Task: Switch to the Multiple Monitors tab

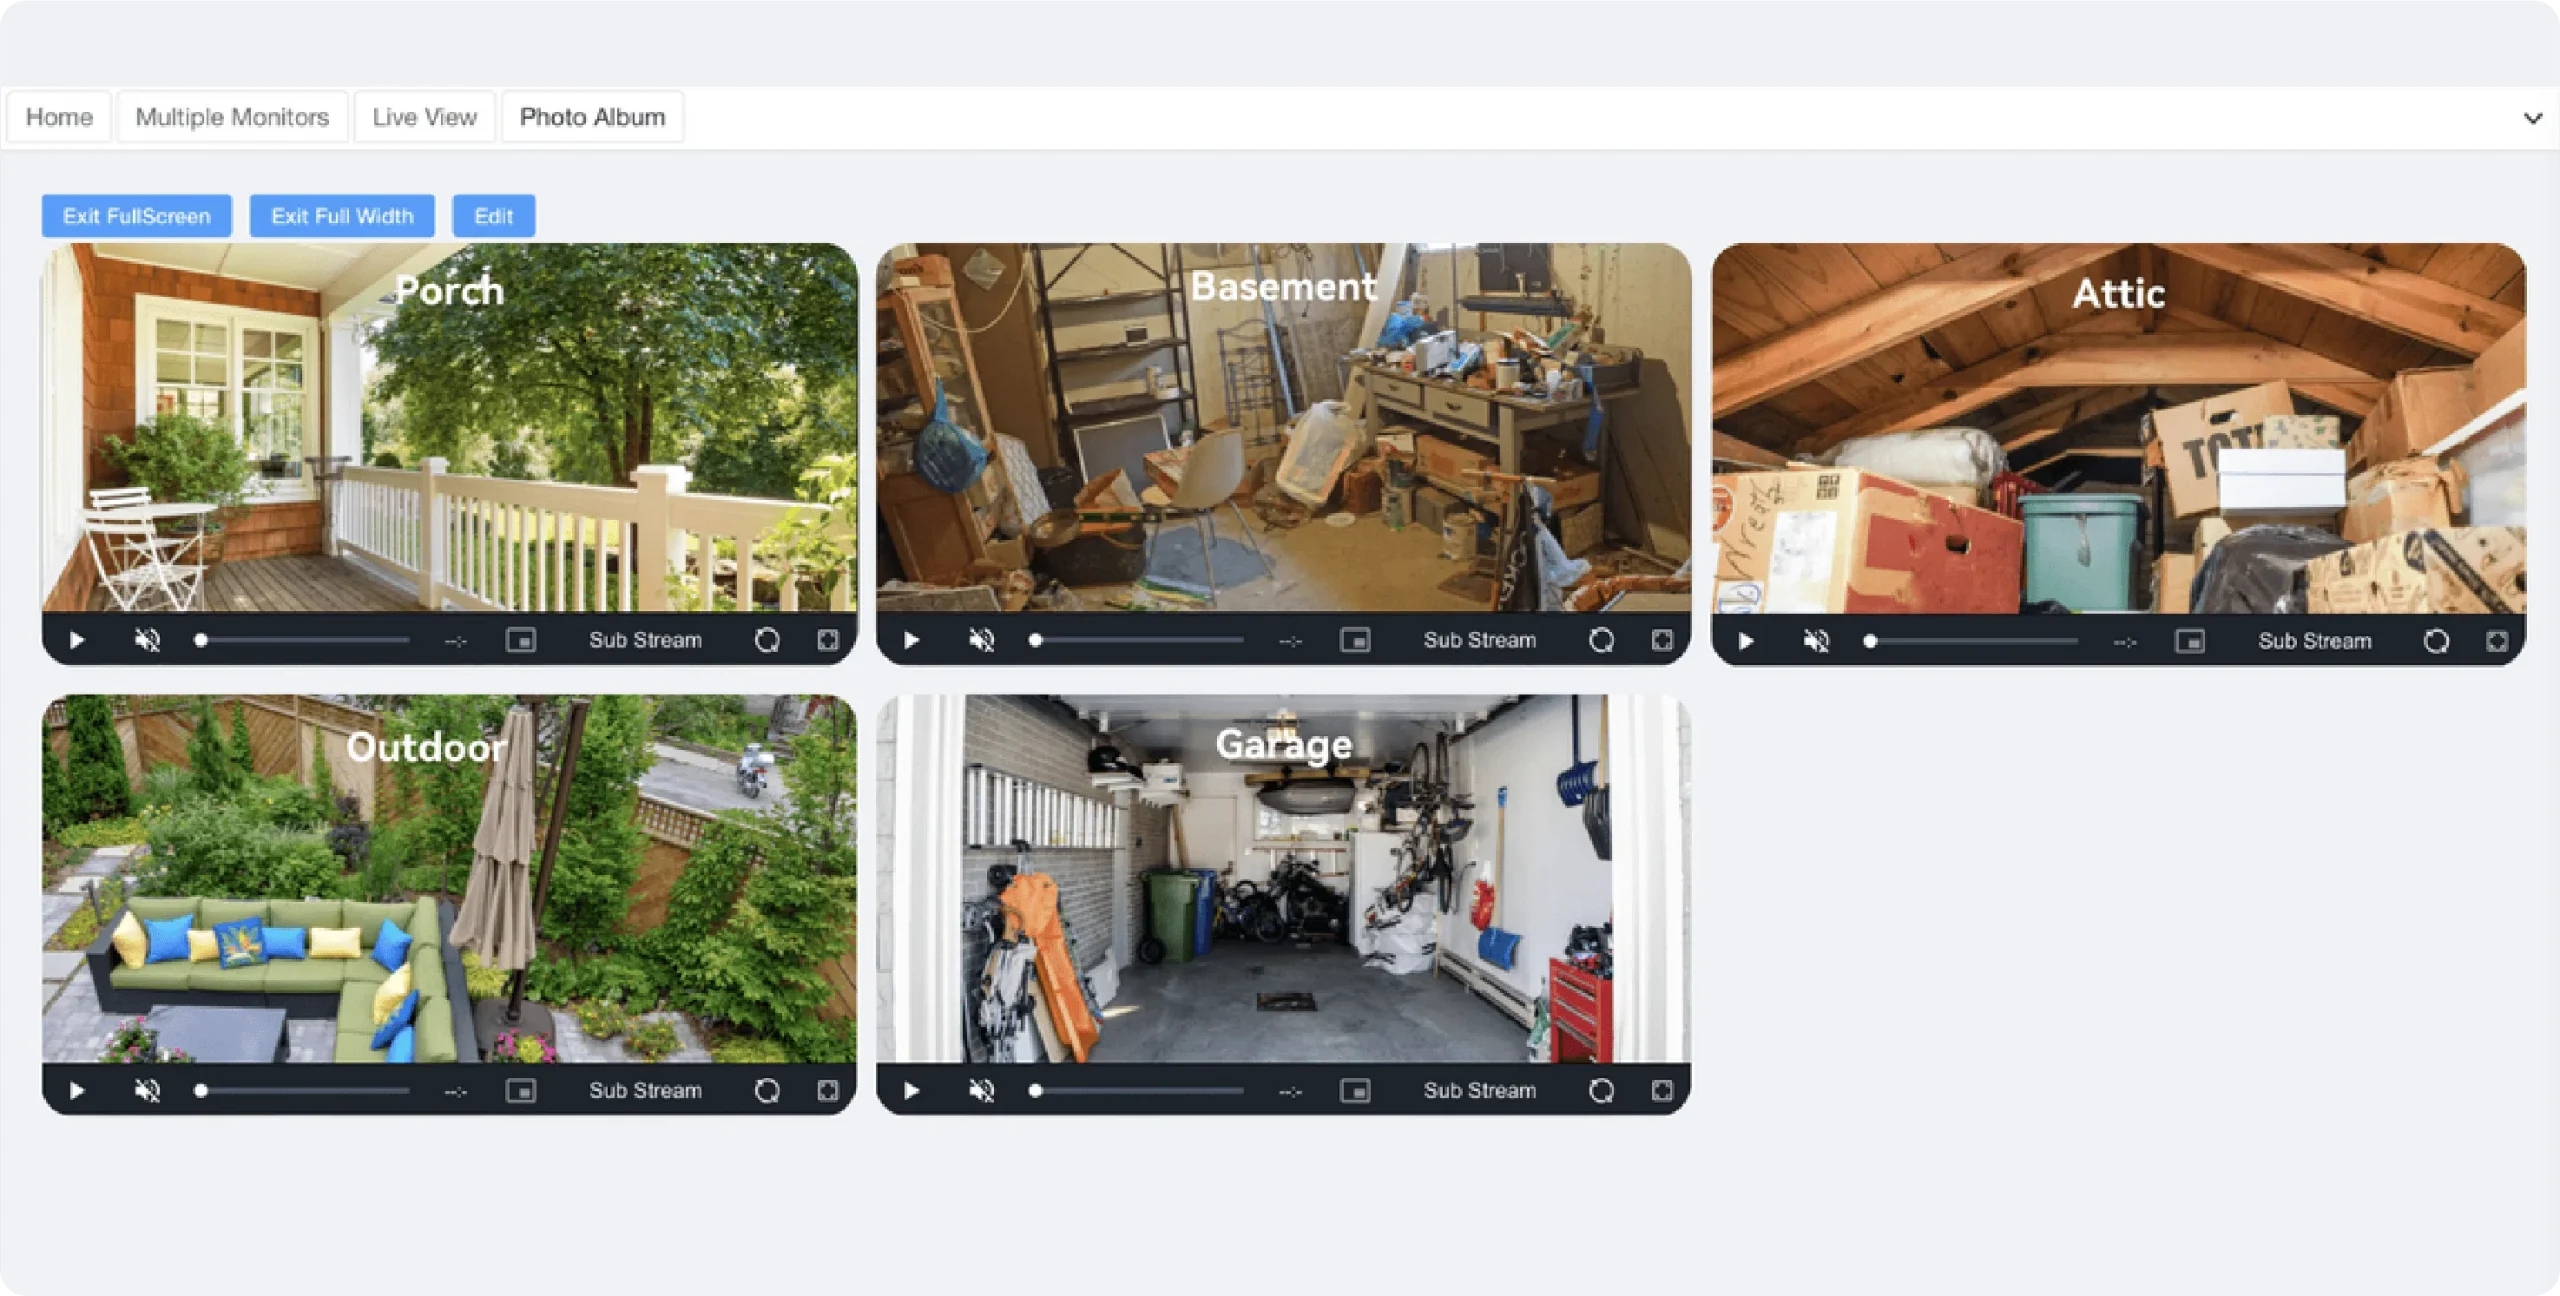Action: point(232,117)
